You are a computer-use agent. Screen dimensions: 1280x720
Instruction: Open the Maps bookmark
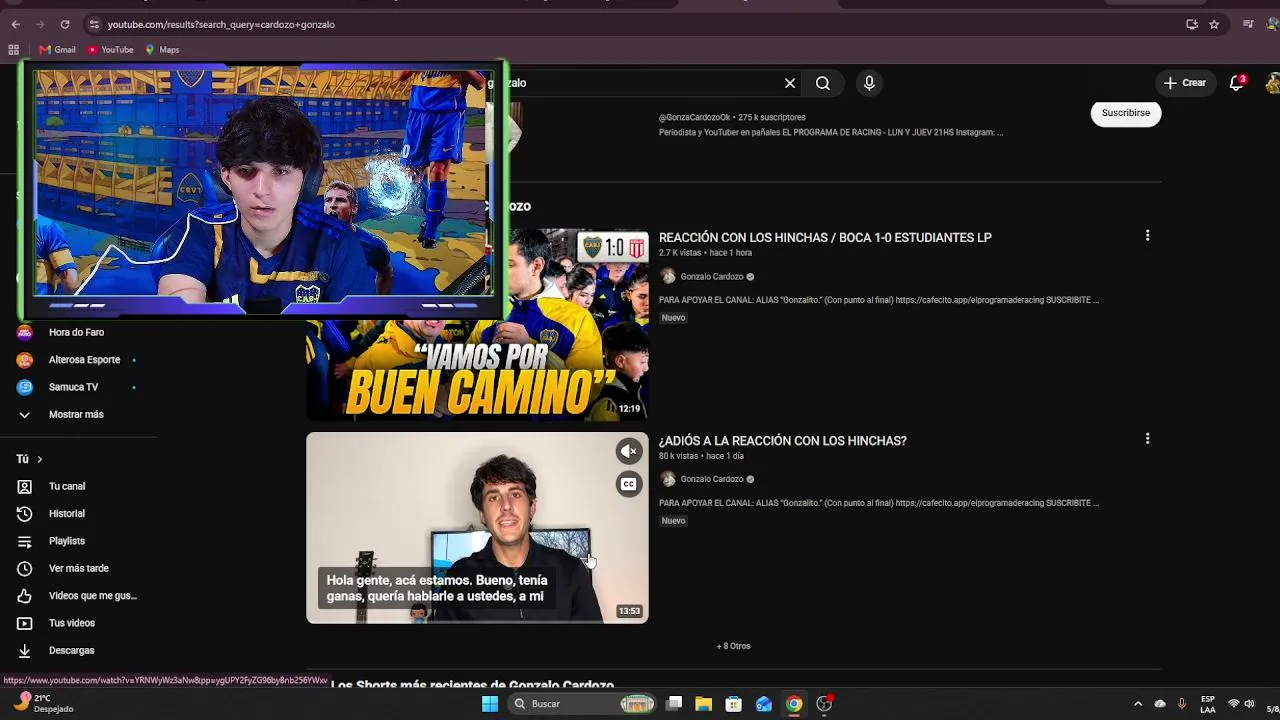[x=162, y=50]
